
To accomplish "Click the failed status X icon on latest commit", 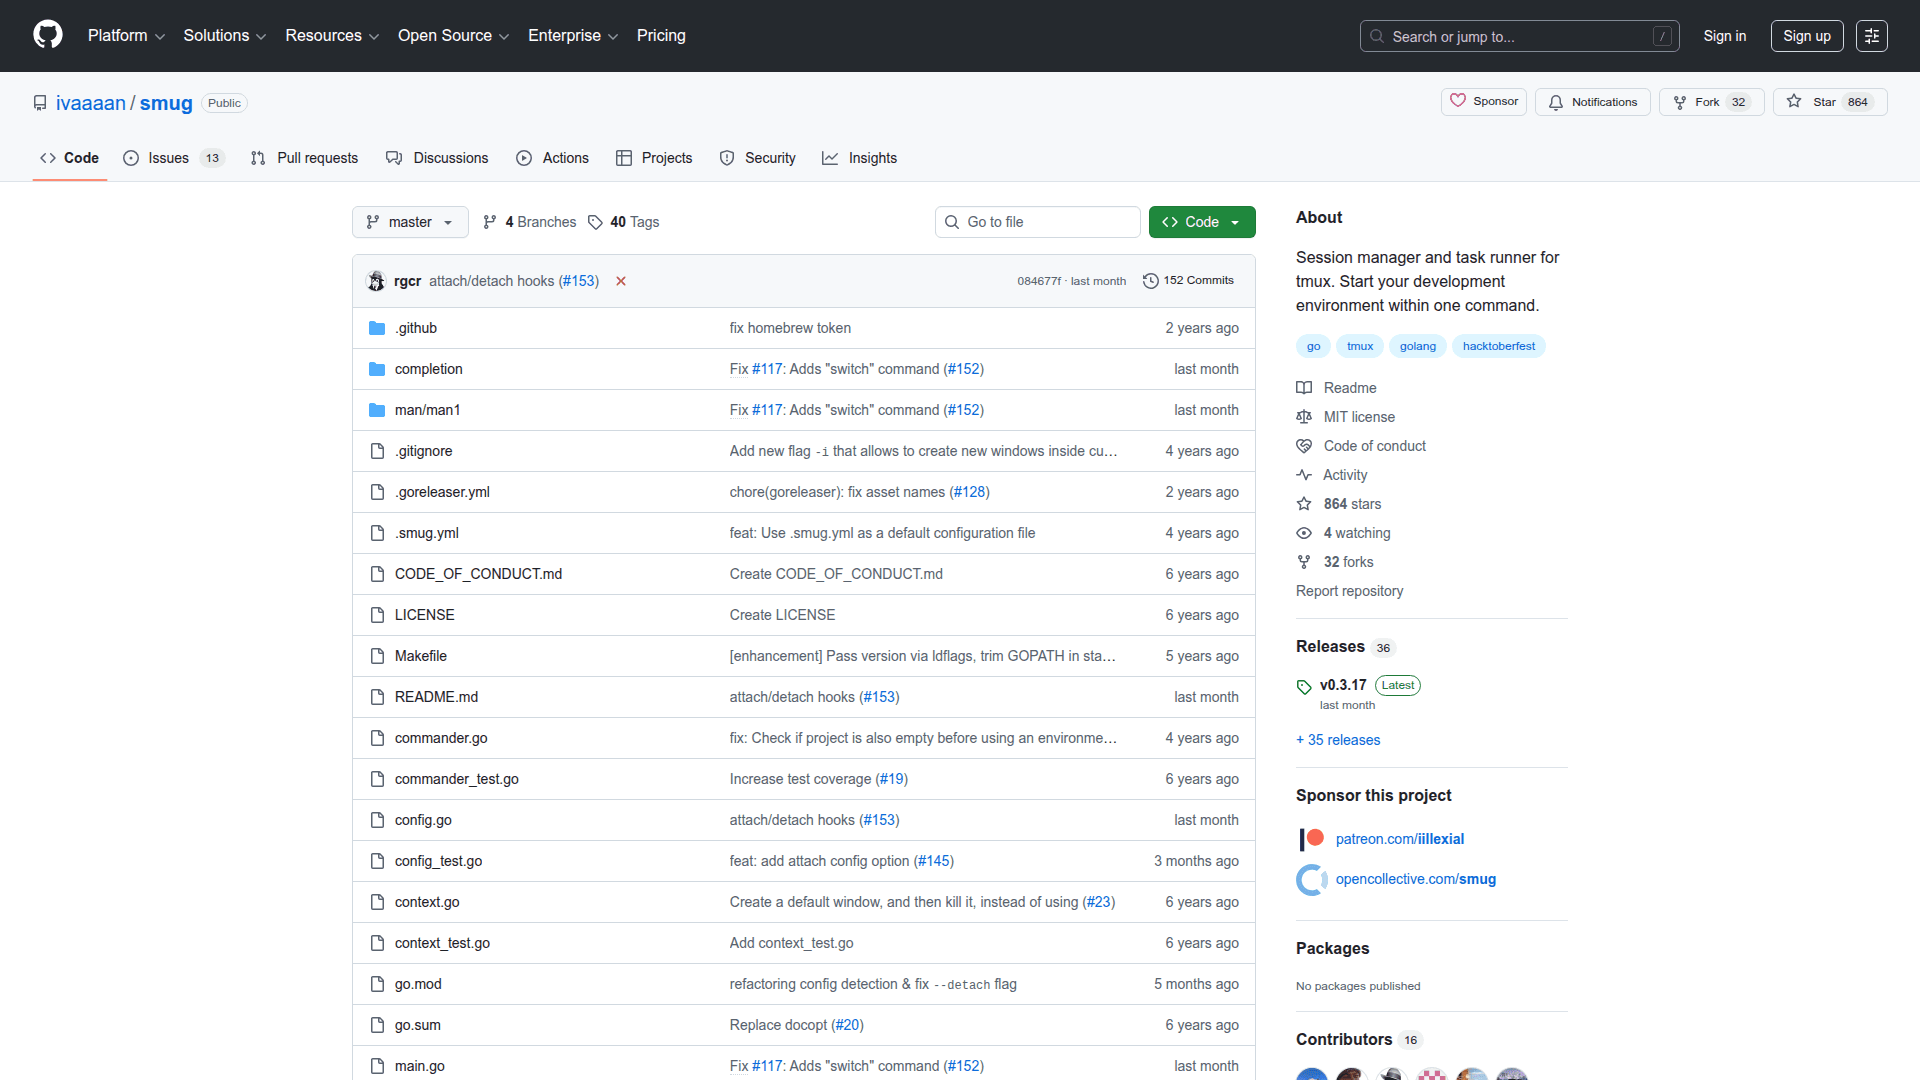I will point(621,281).
